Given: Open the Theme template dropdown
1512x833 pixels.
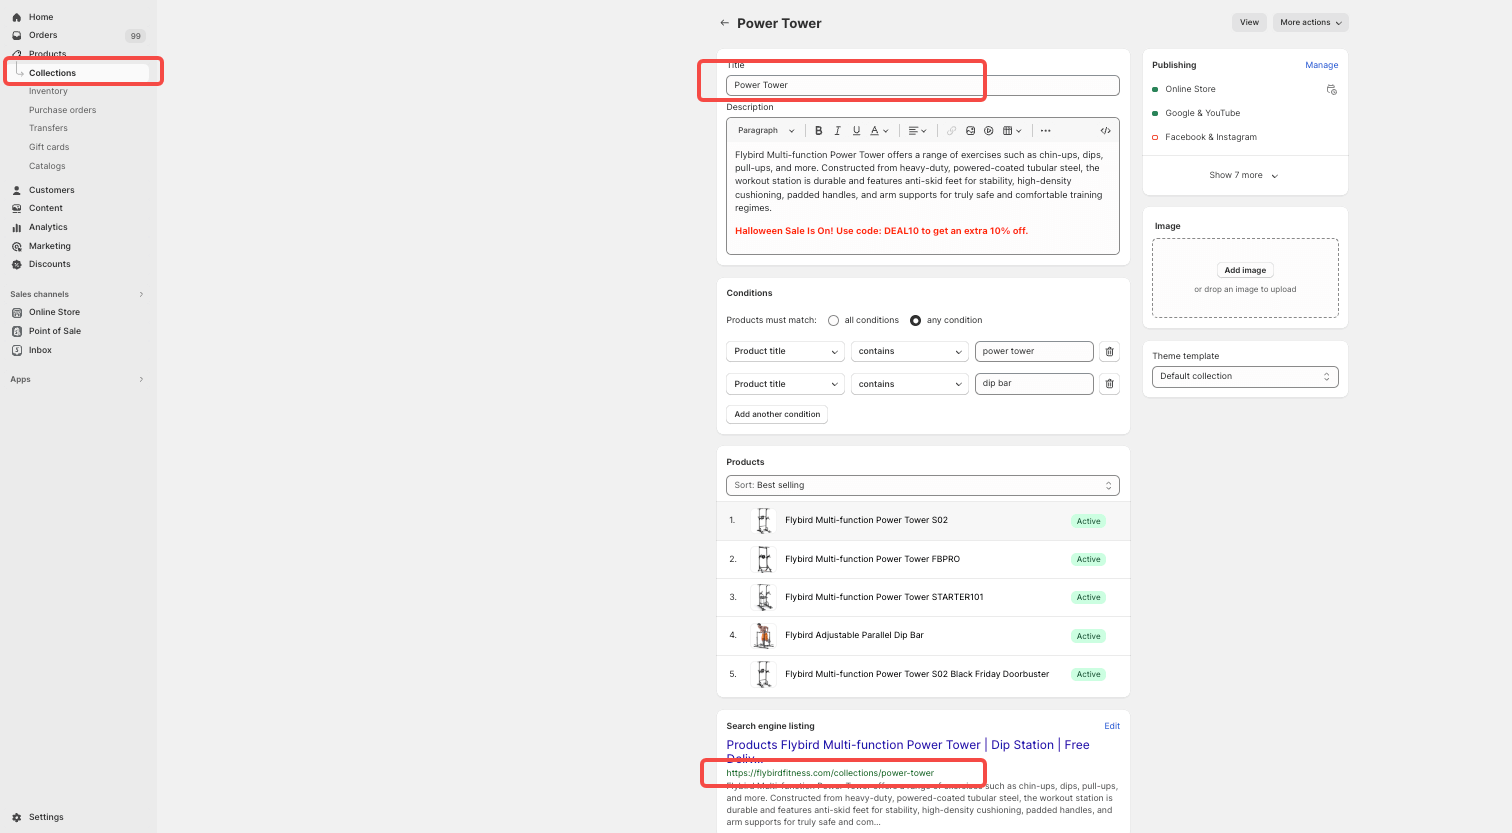Looking at the screenshot, I should pos(1244,377).
